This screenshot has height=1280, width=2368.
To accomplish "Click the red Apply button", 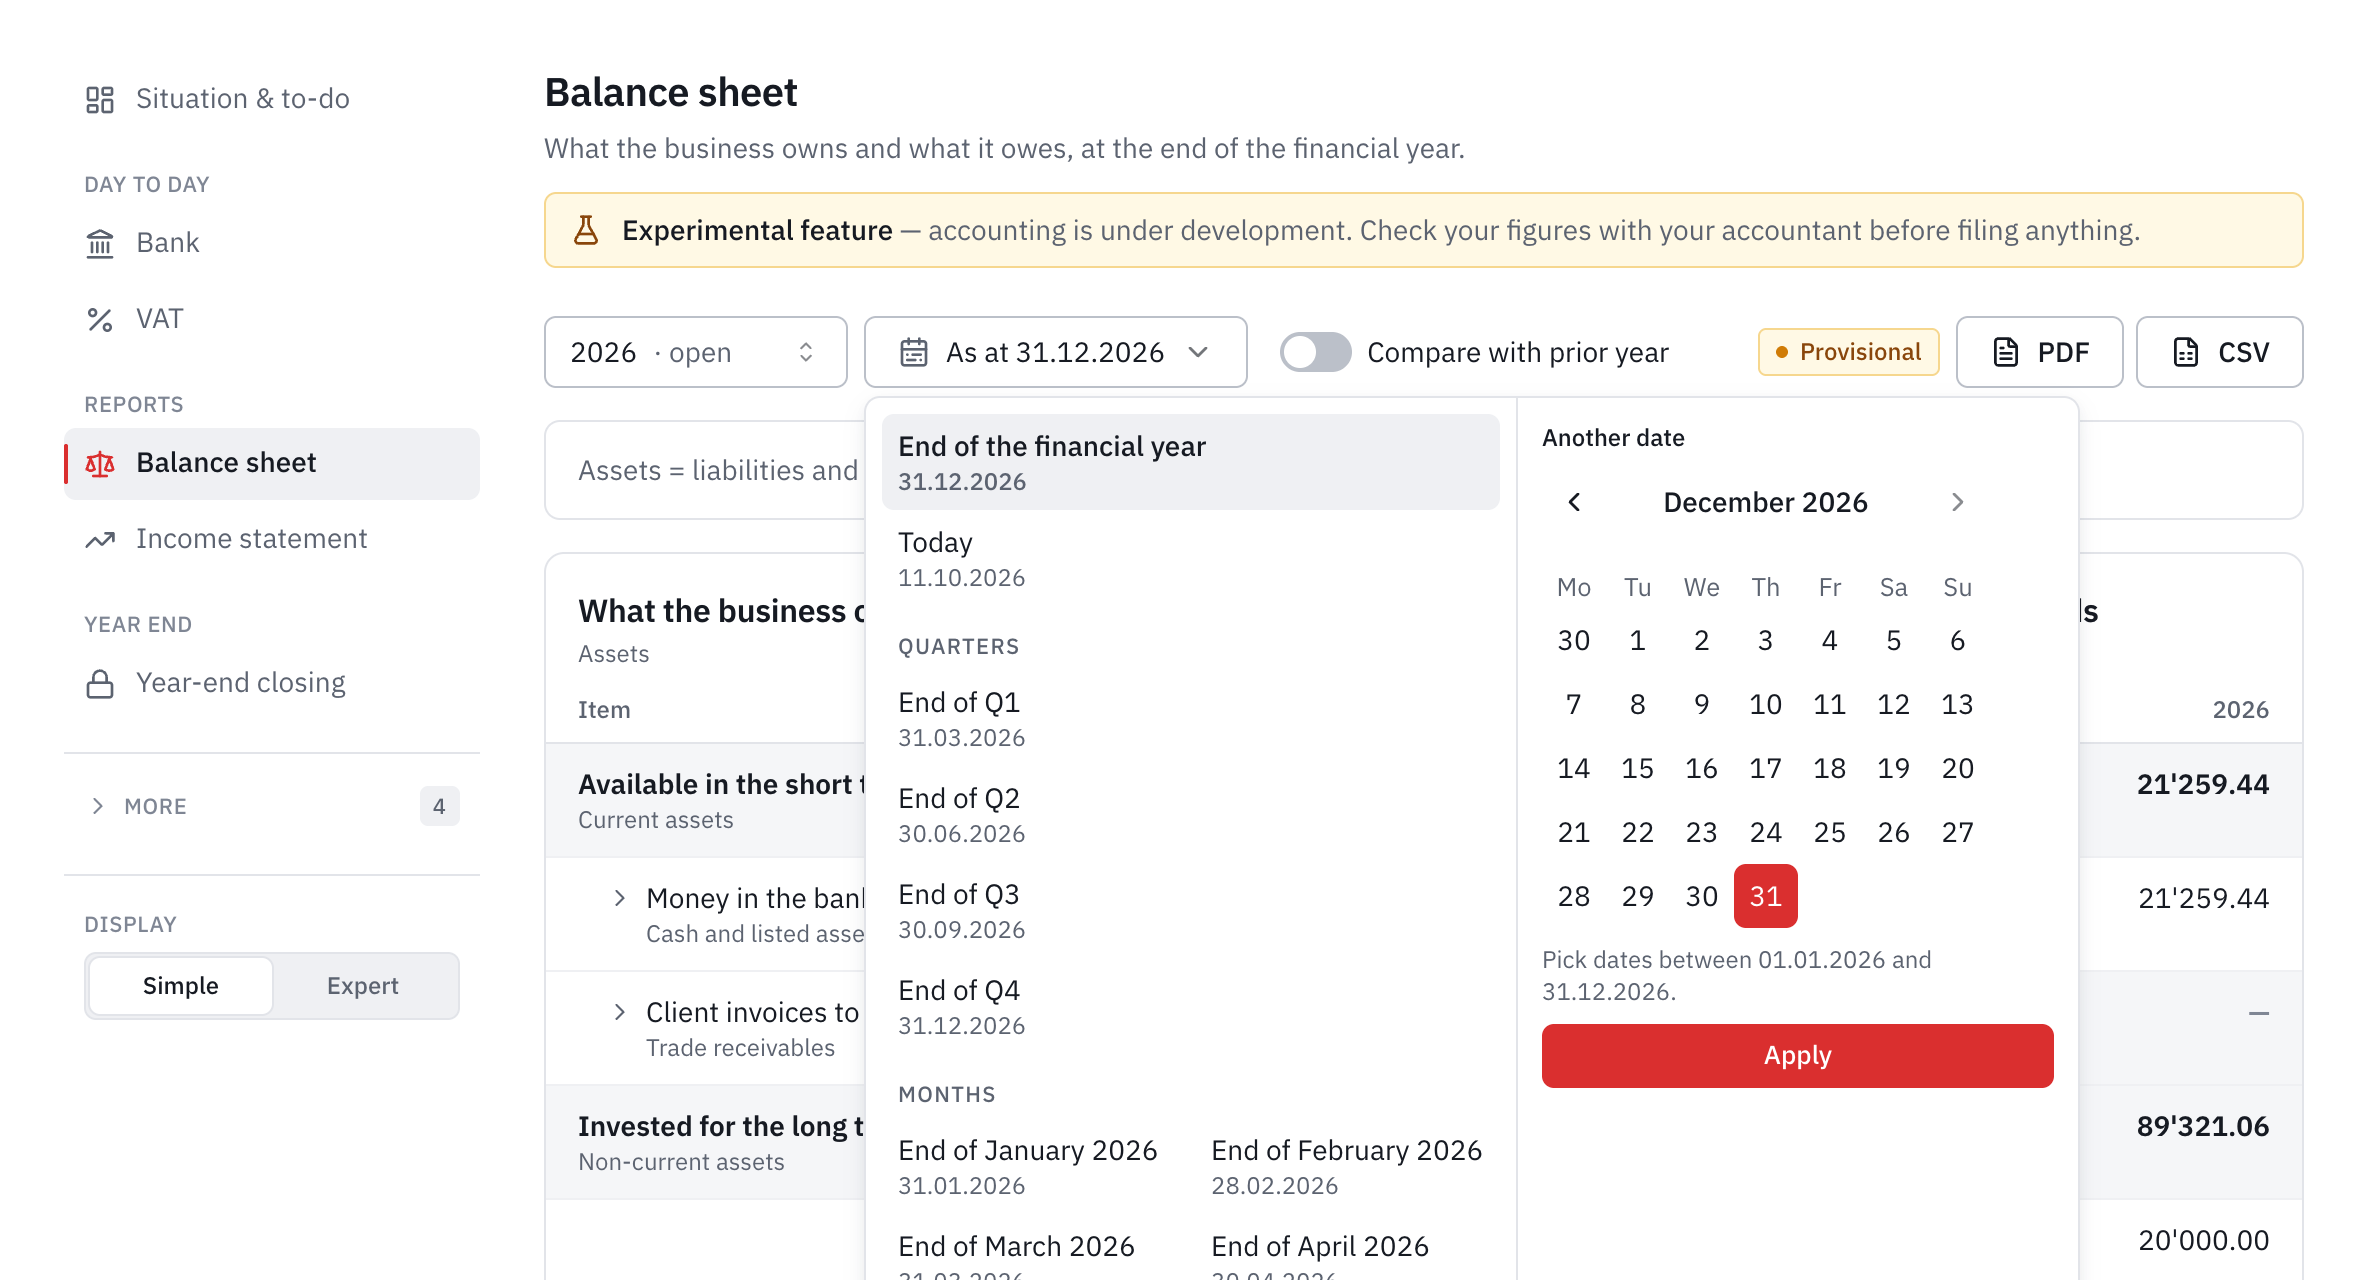I will pyautogui.click(x=1798, y=1056).
